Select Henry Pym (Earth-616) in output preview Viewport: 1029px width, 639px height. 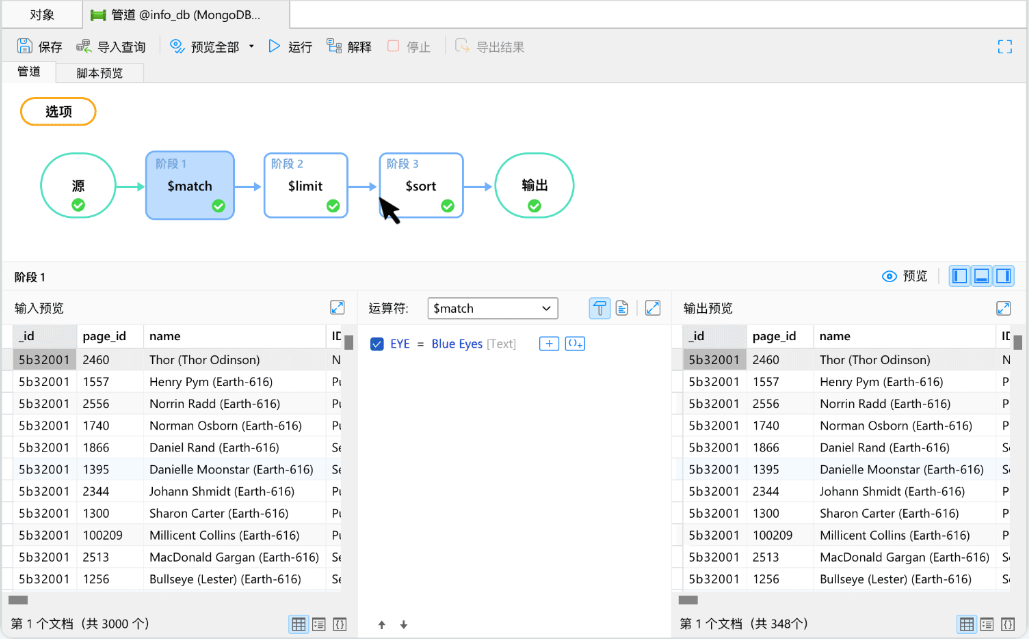point(881,382)
